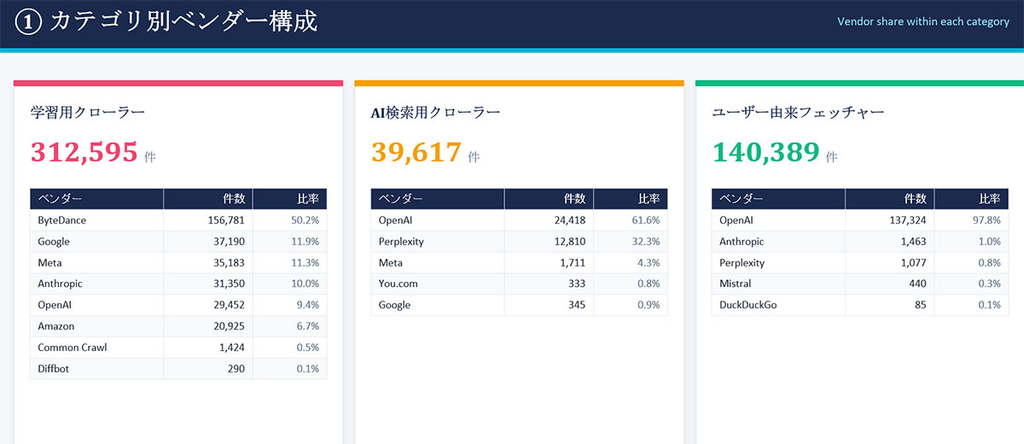Click the 0.9% ratio cell

(631, 305)
